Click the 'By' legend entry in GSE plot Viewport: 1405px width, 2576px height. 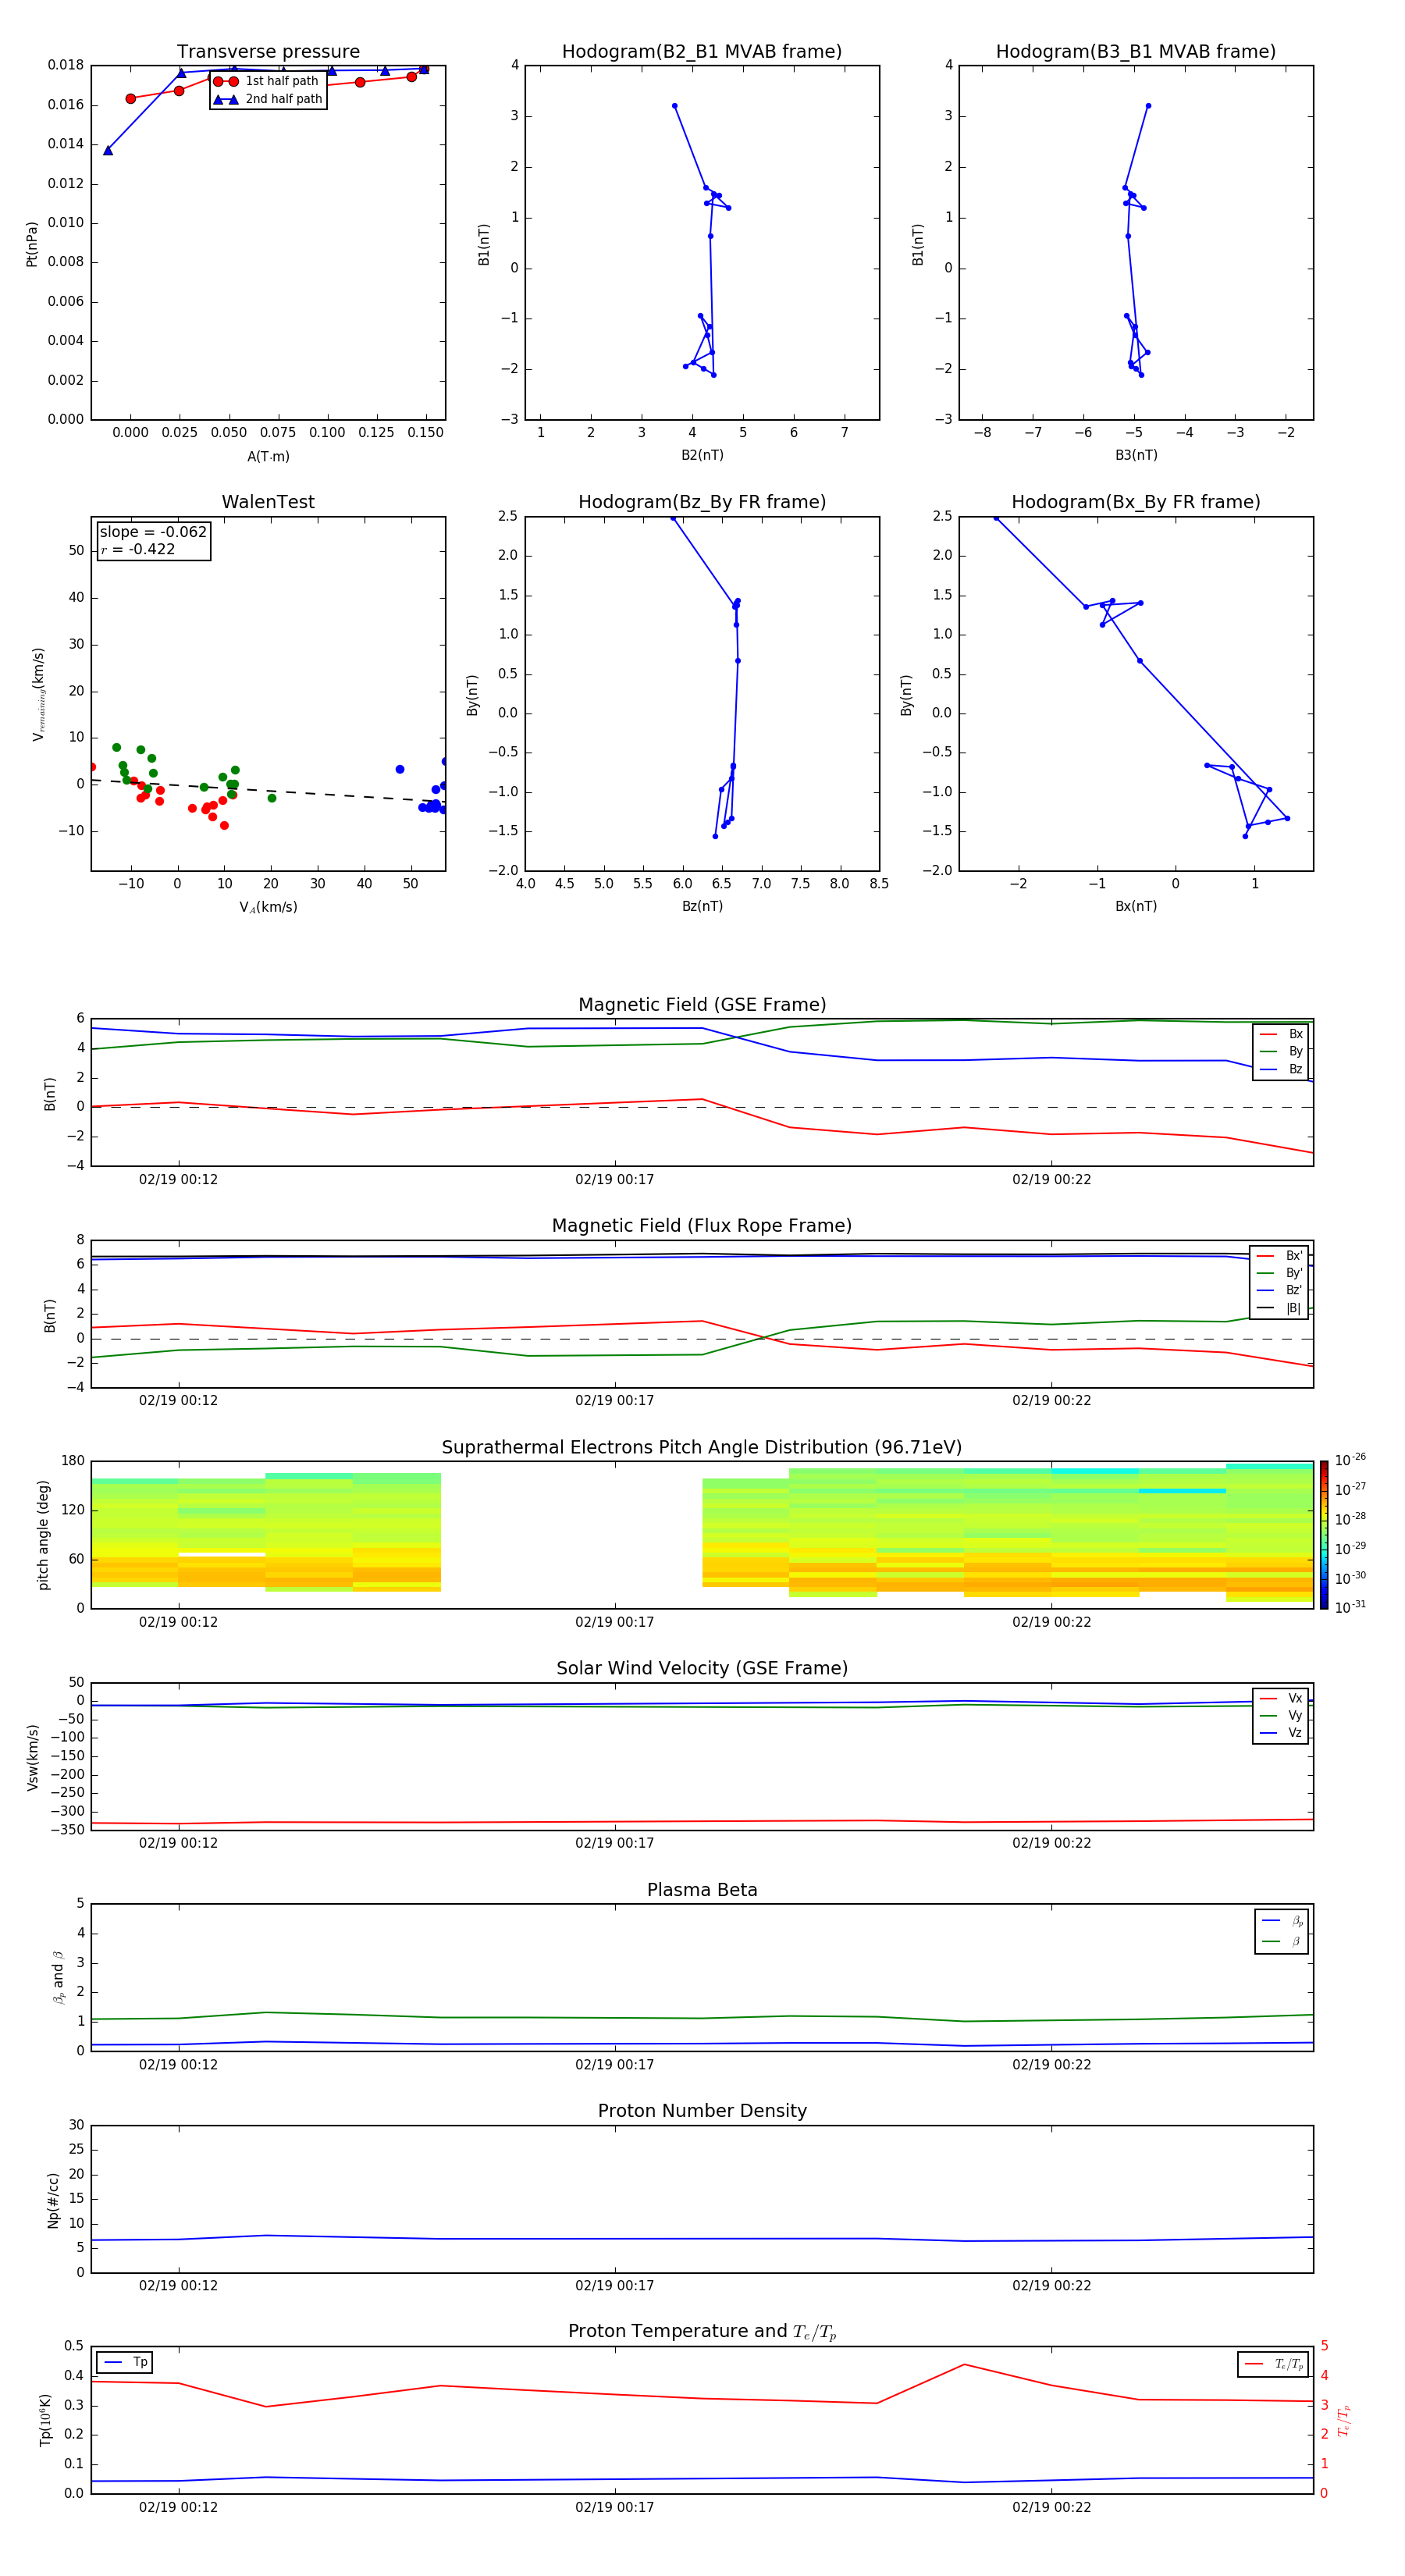pyautogui.click(x=1281, y=1051)
